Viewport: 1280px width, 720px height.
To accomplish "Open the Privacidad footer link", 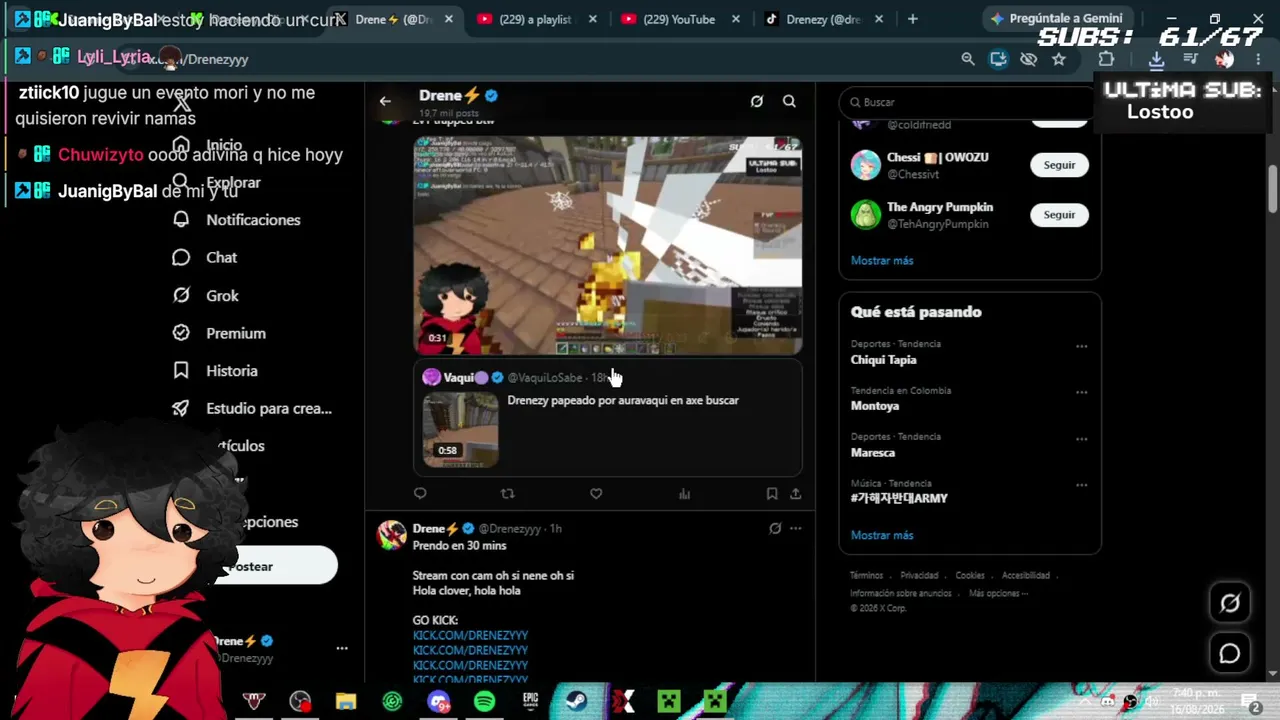I will click(x=919, y=576).
